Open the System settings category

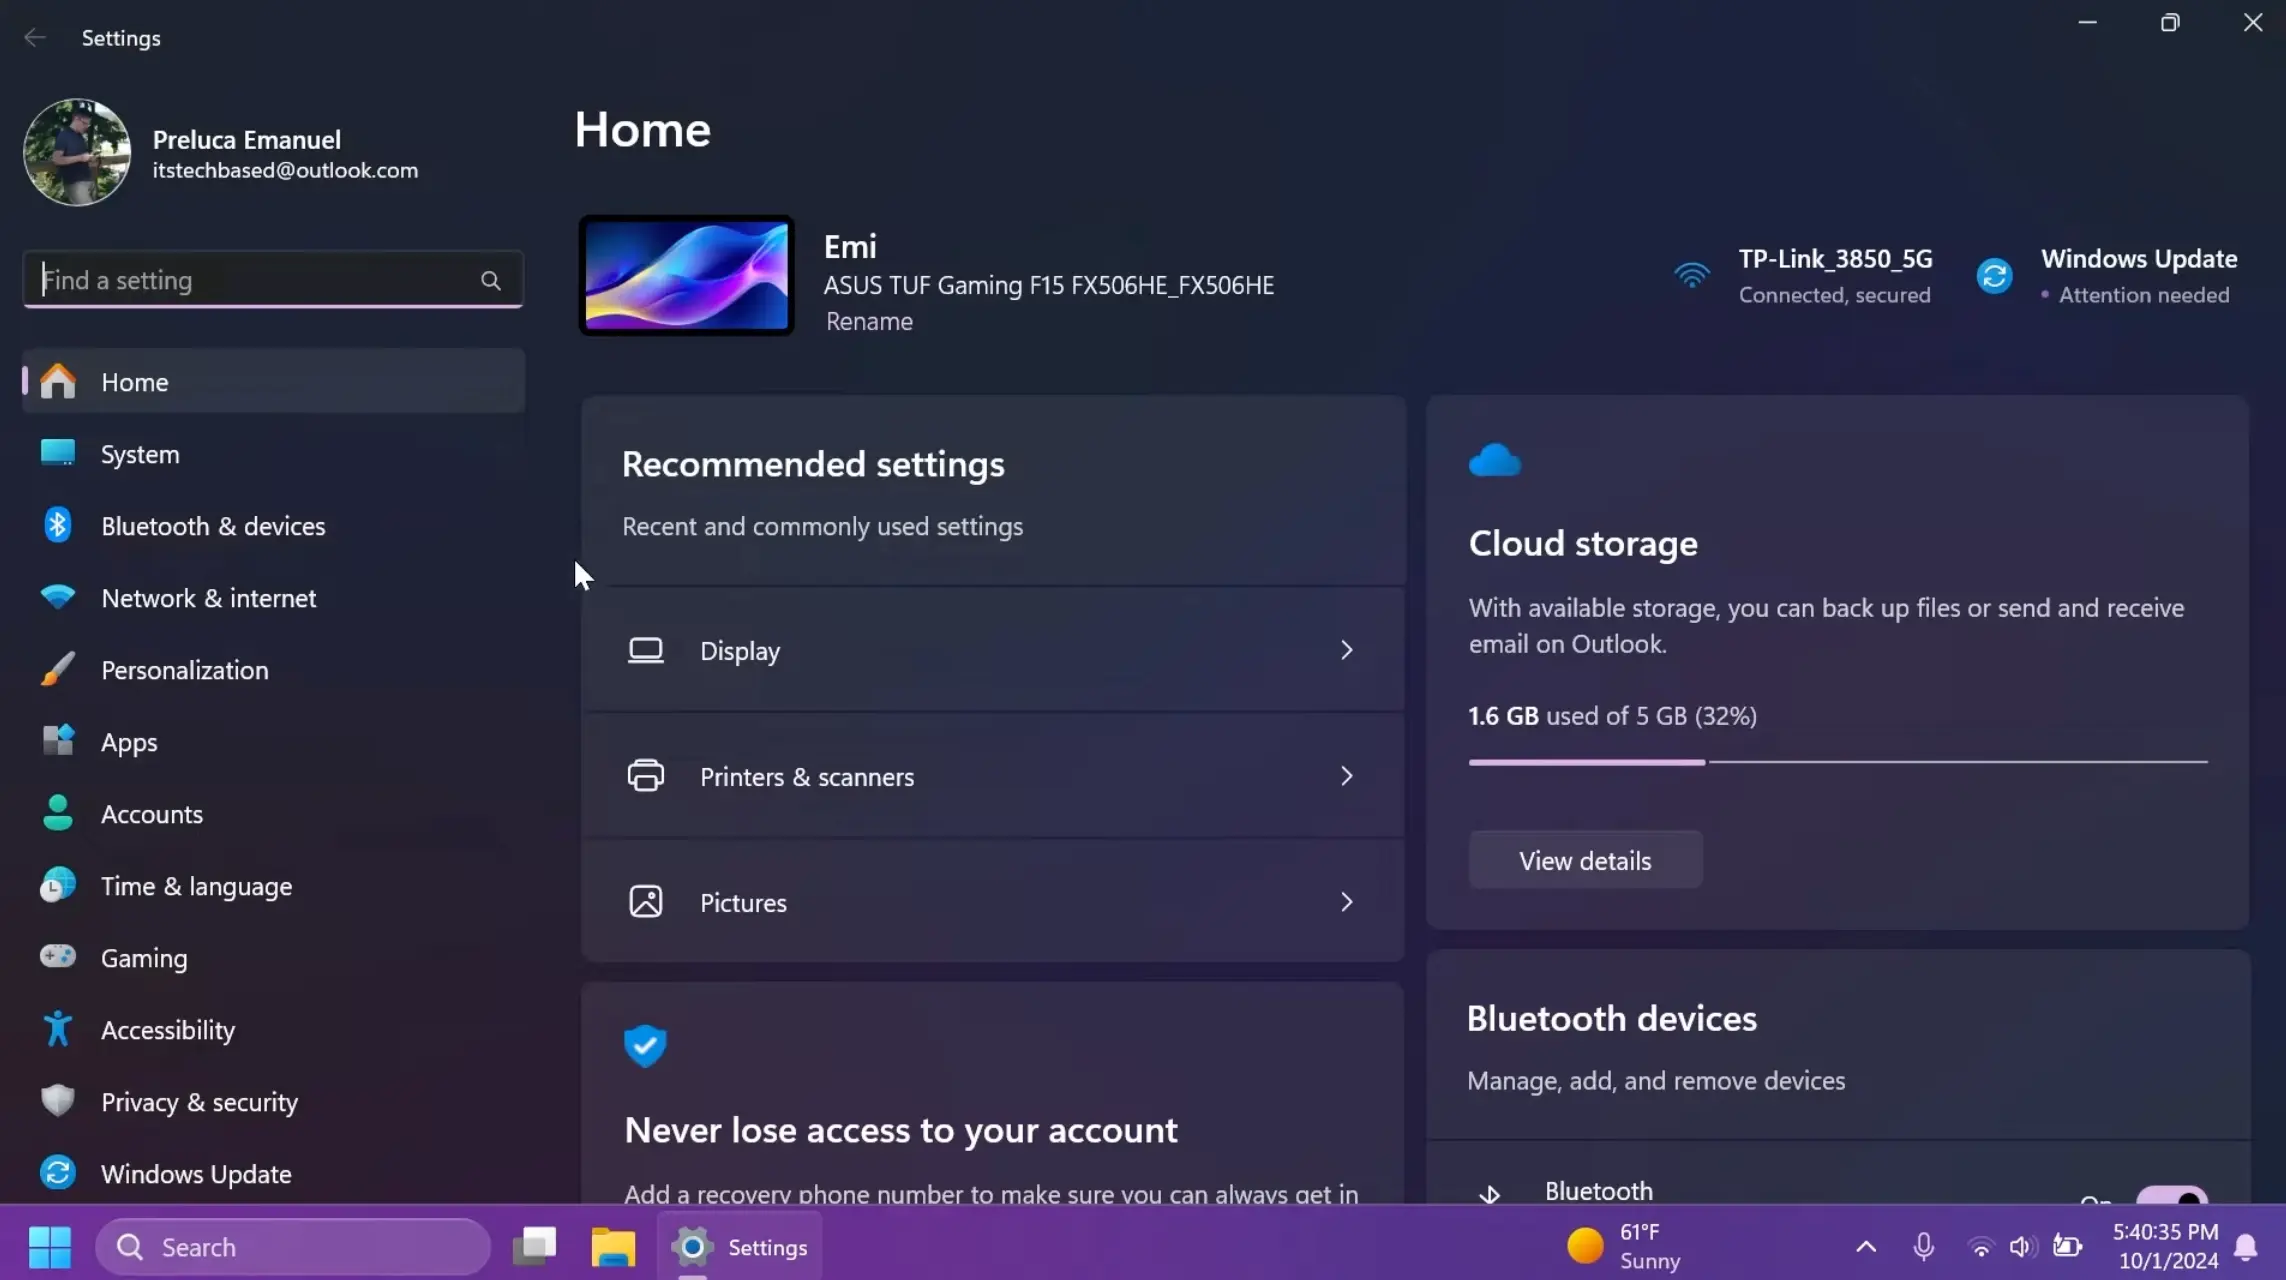tap(273, 454)
